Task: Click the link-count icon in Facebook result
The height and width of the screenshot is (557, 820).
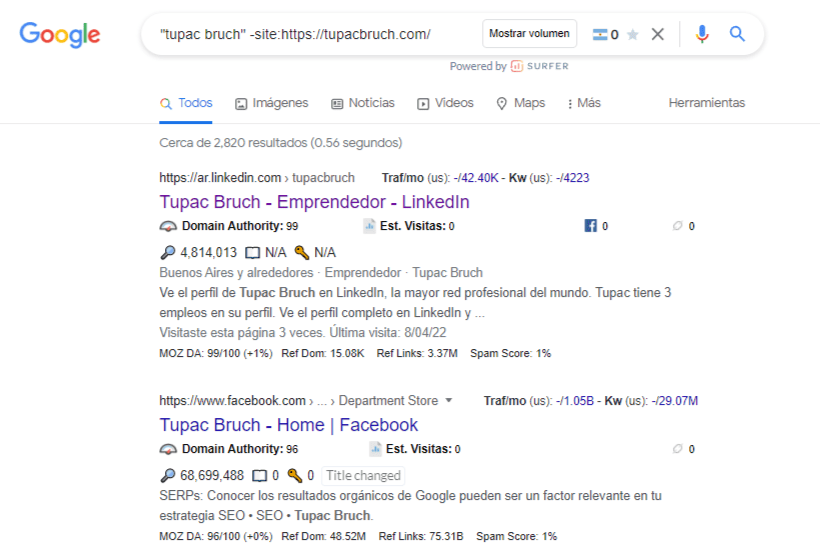Action: (677, 448)
